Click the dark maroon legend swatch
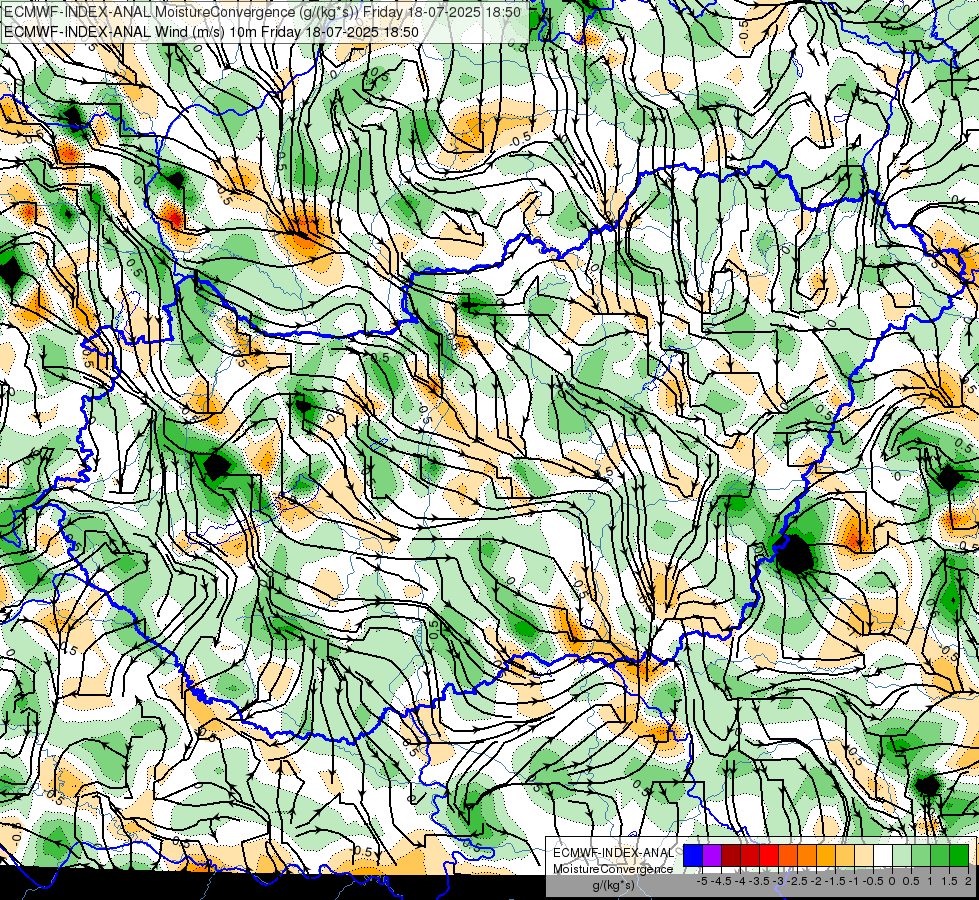Image resolution: width=979 pixels, height=900 pixels. (731, 855)
